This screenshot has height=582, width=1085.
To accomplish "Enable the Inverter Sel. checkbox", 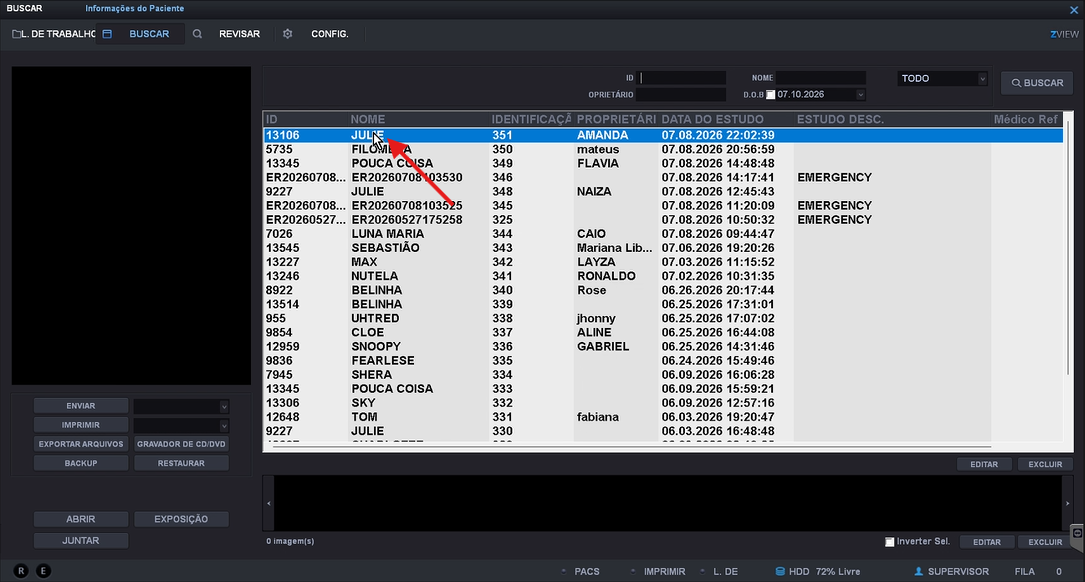I will (x=890, y=542).
